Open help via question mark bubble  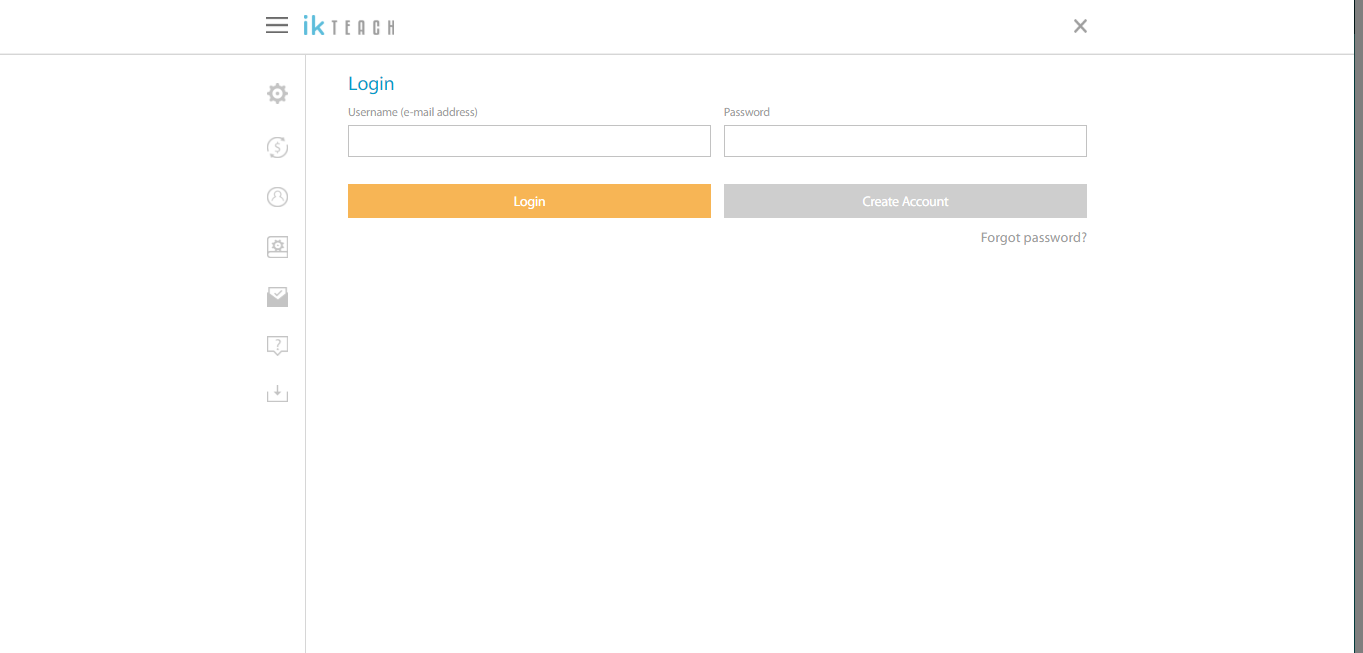(277, 346)
